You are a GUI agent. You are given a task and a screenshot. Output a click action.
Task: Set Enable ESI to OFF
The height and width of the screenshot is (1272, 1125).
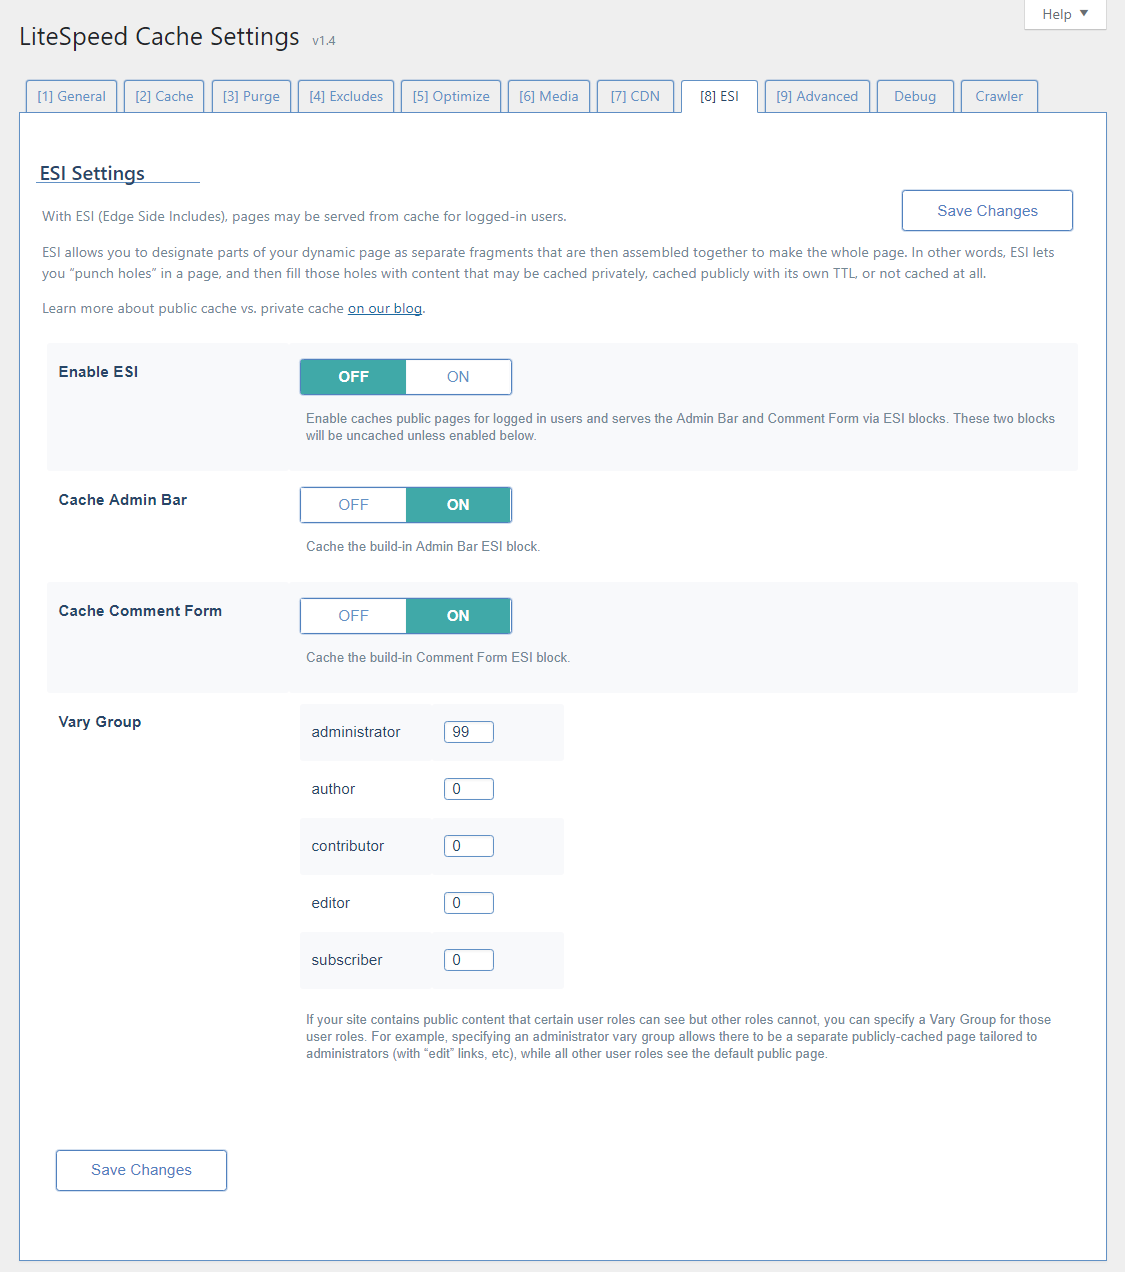click(353, 377)
